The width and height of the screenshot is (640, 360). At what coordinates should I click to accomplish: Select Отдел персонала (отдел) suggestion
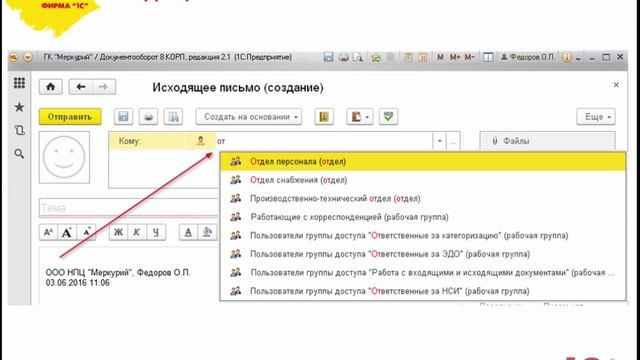coord(422,162)
